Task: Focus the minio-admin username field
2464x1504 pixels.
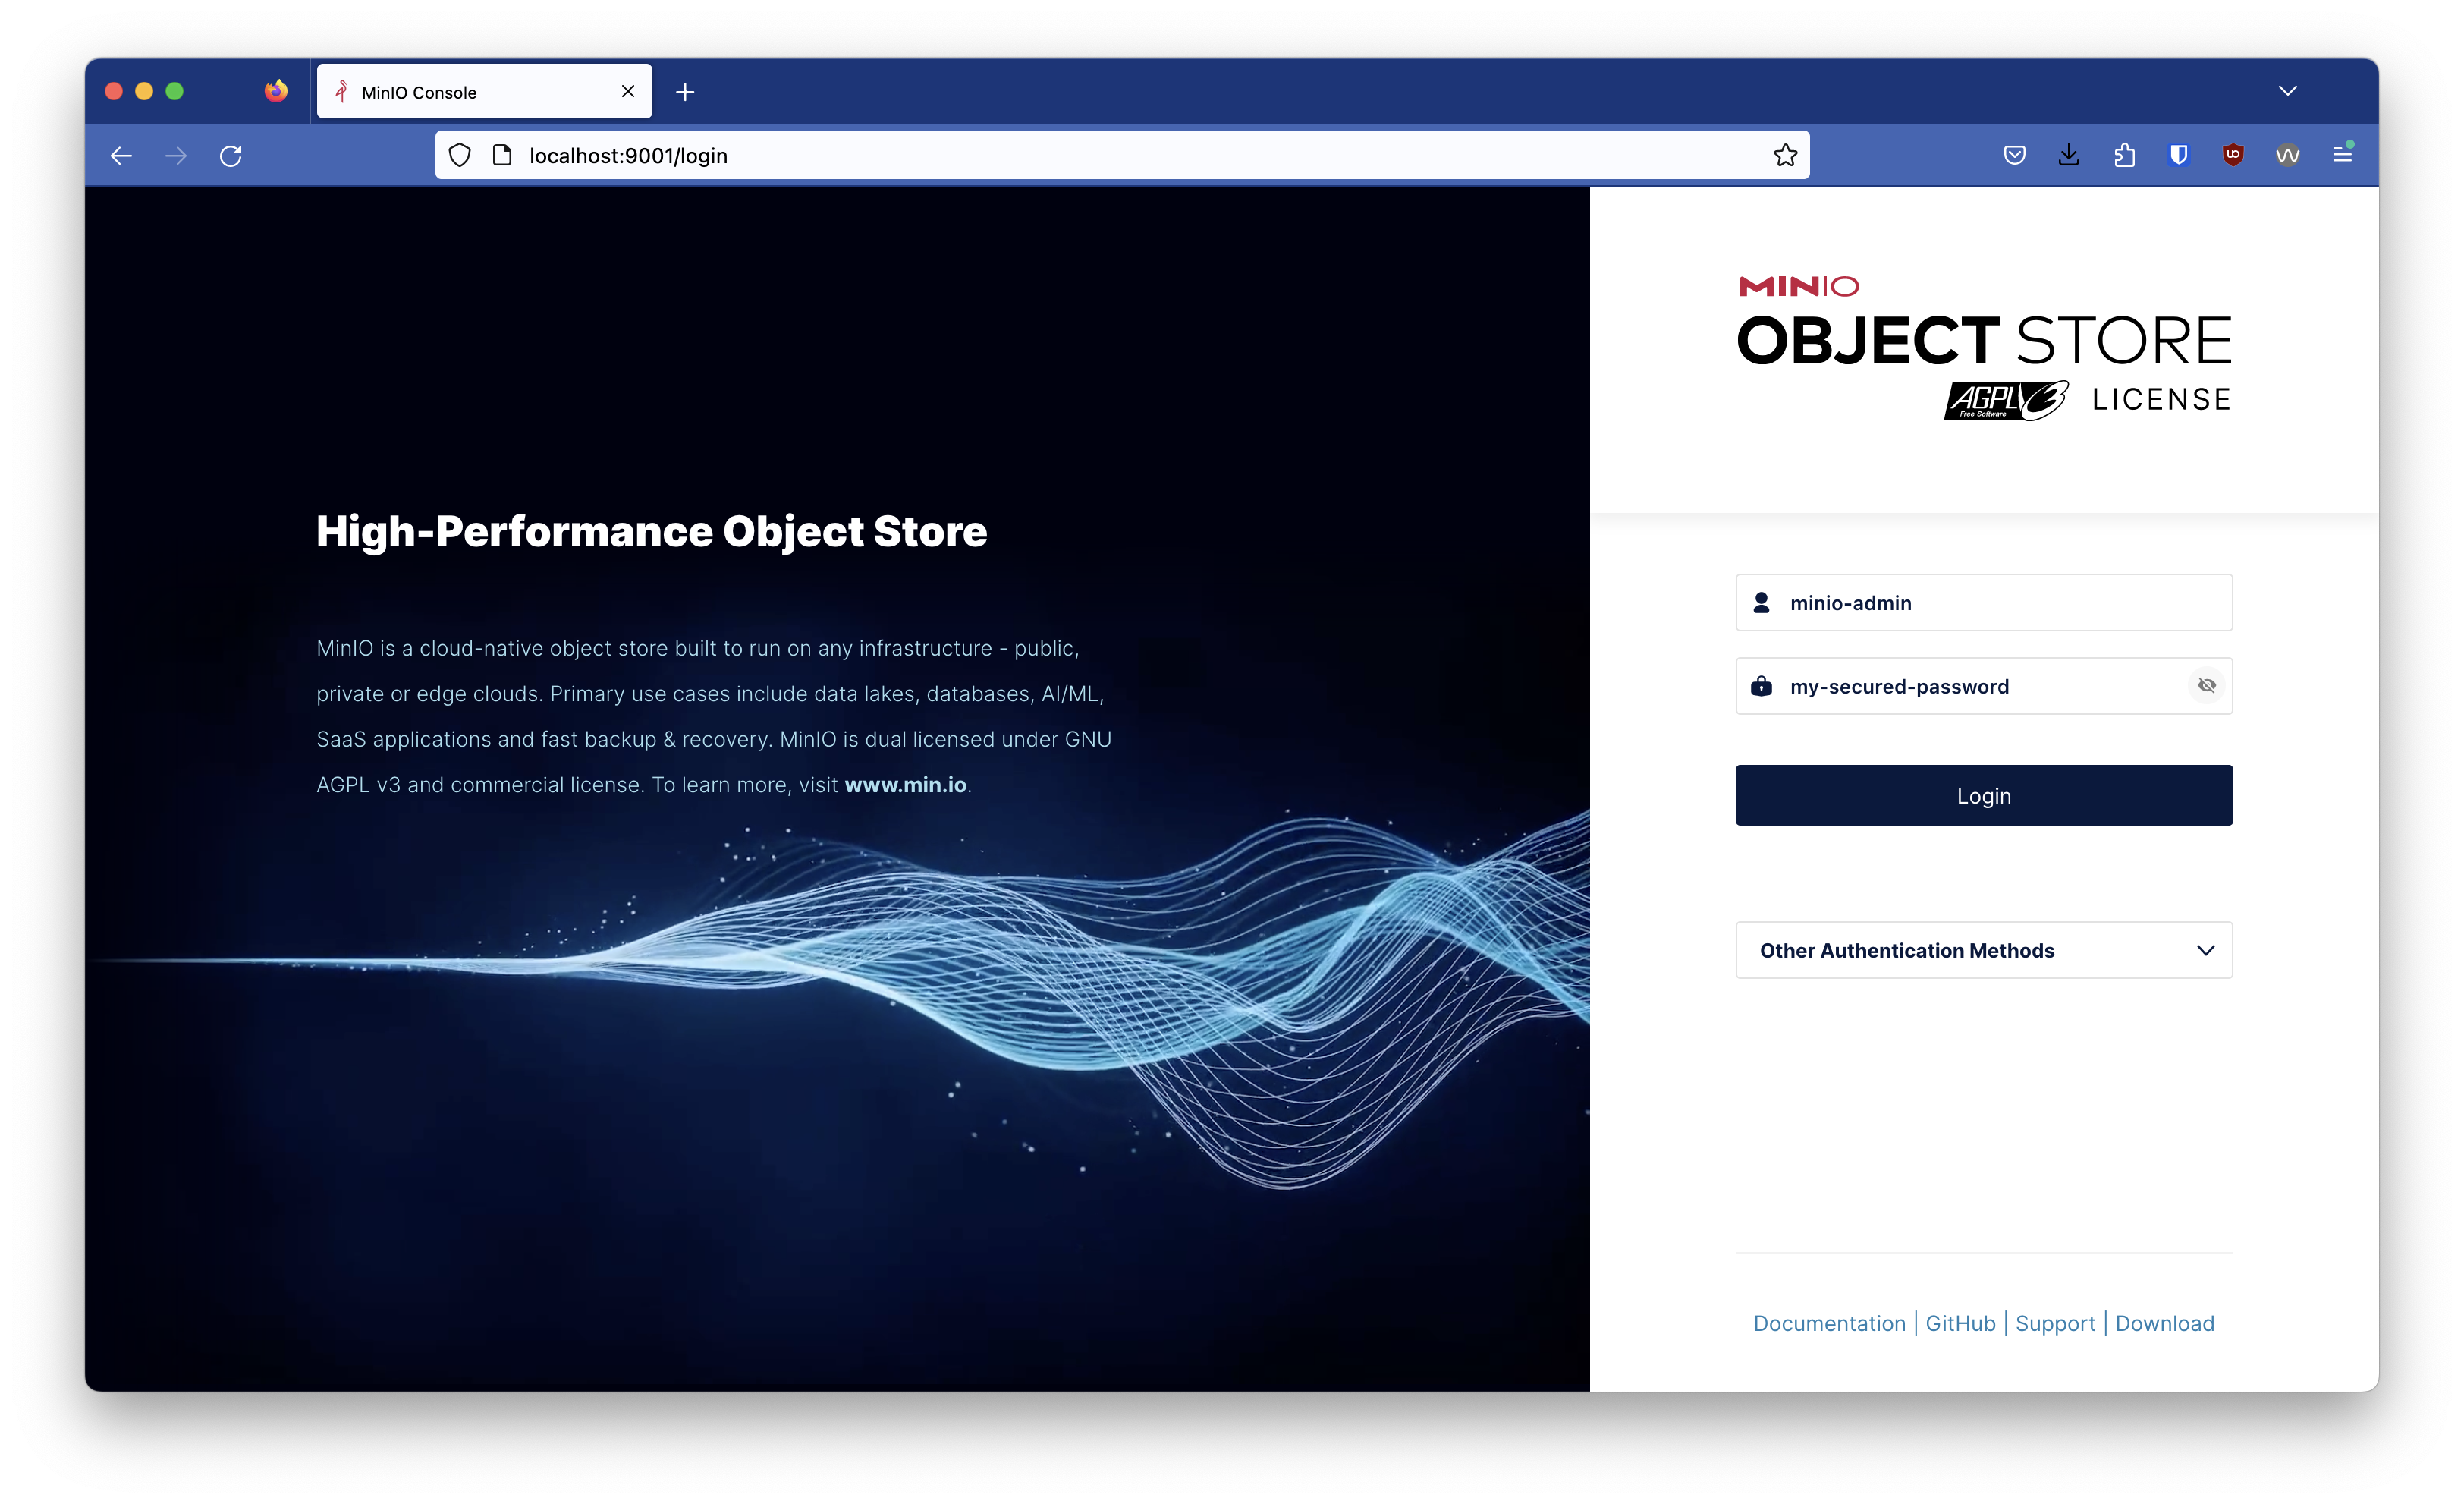Action: tap(2000, 603)
